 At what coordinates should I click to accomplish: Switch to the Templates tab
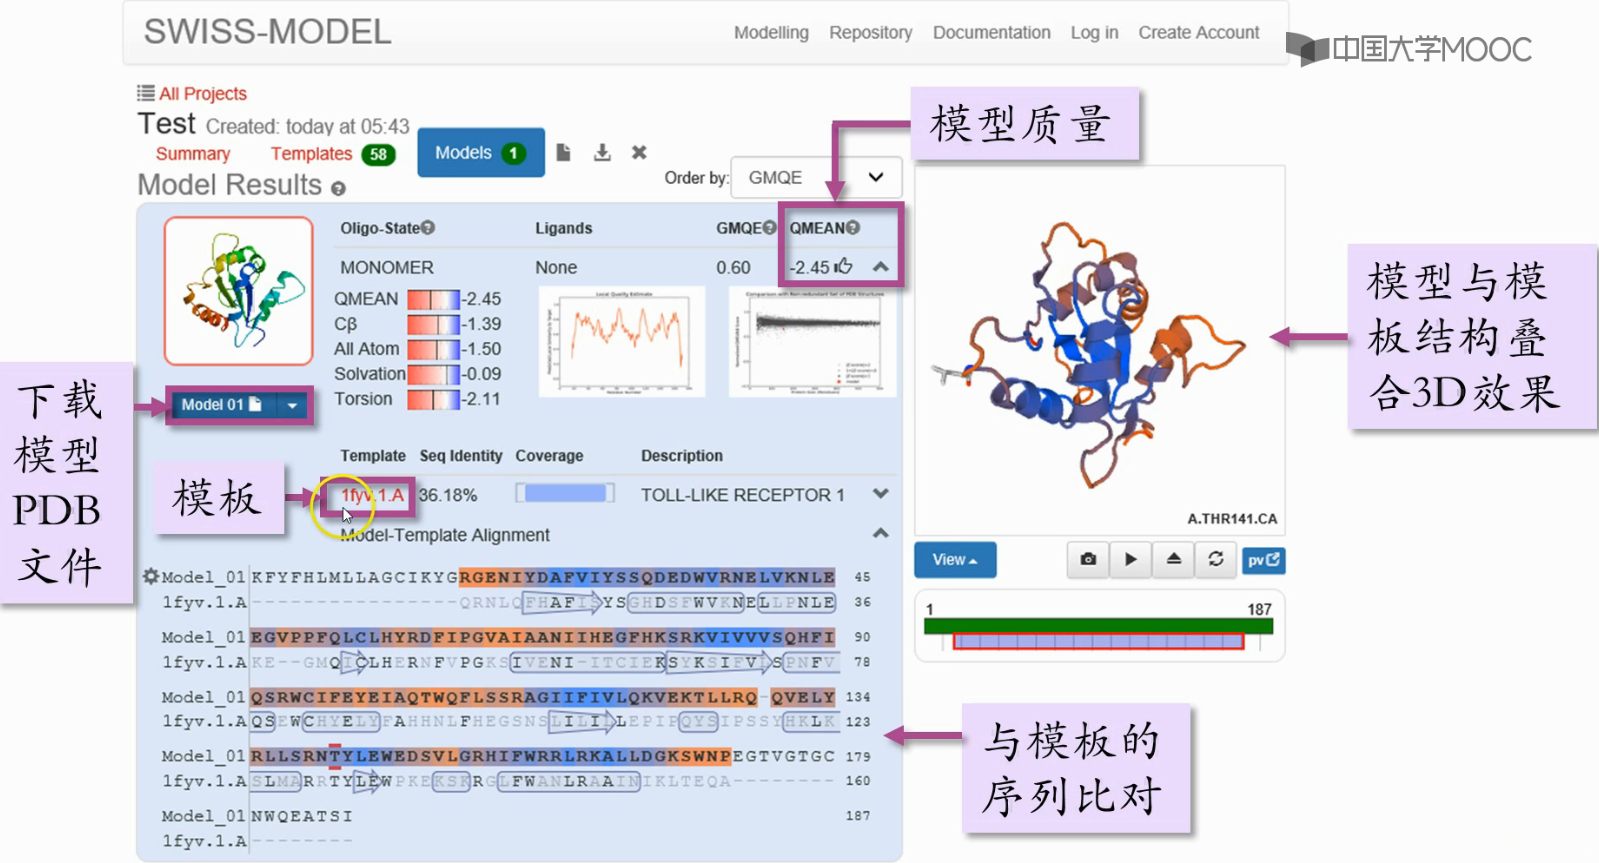point(311,154)
